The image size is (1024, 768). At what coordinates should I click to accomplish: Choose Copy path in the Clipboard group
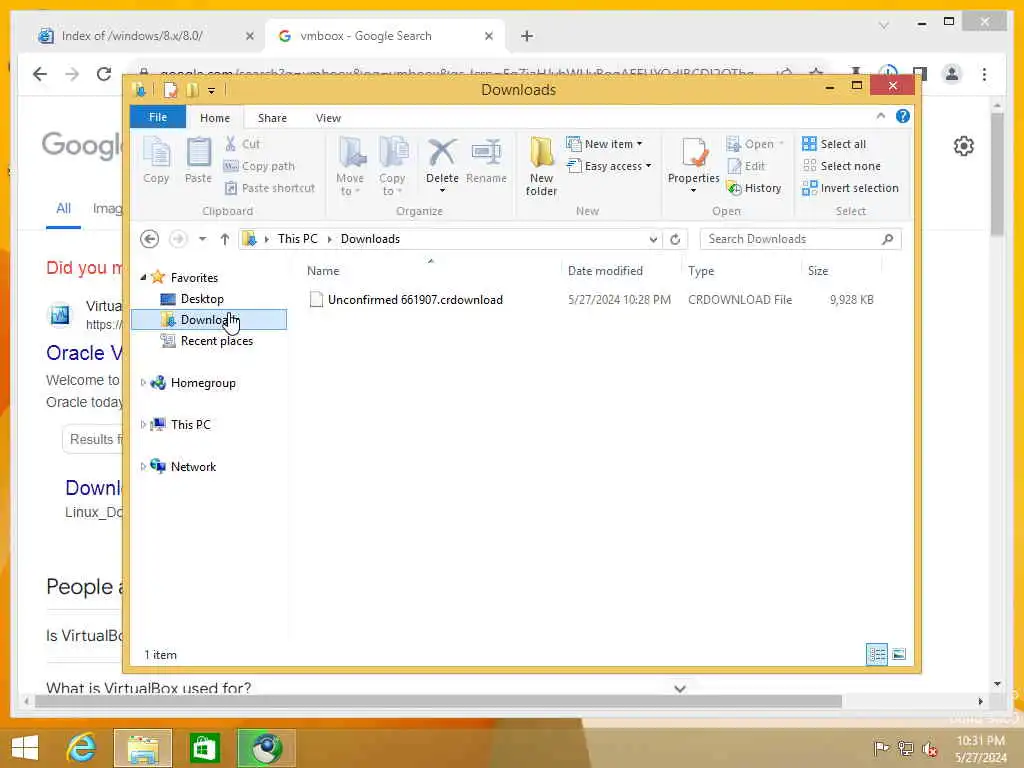click(259, 166)
